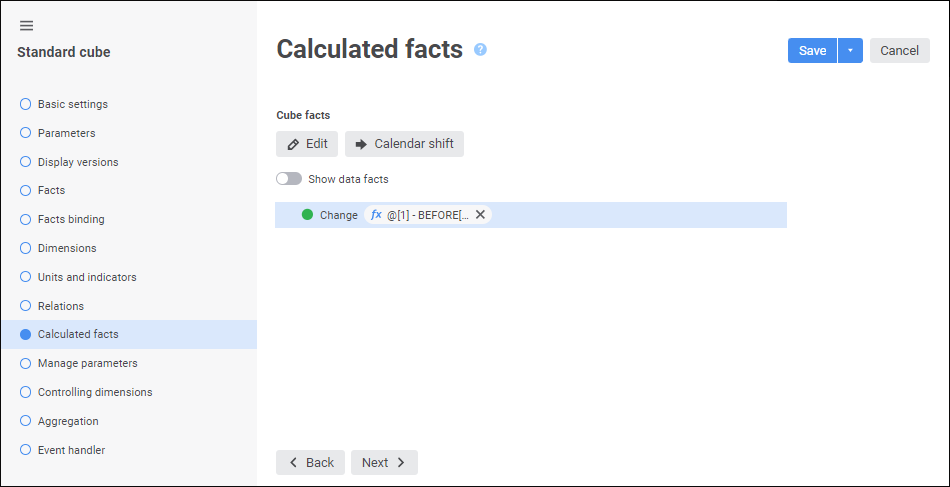Click the help question mark icon

[x=480, y=49]
